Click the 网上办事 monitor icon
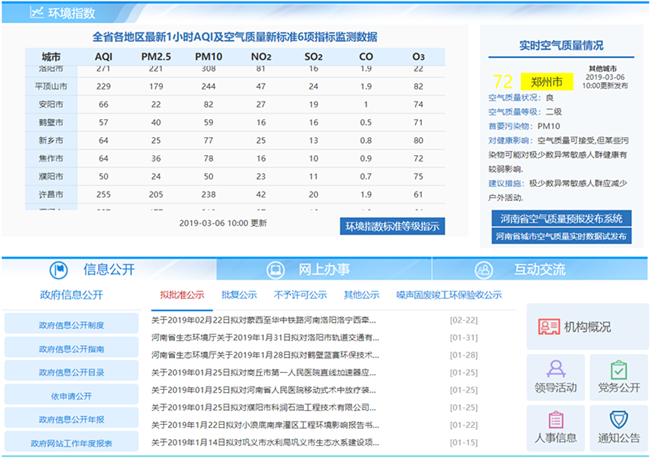 274,270
